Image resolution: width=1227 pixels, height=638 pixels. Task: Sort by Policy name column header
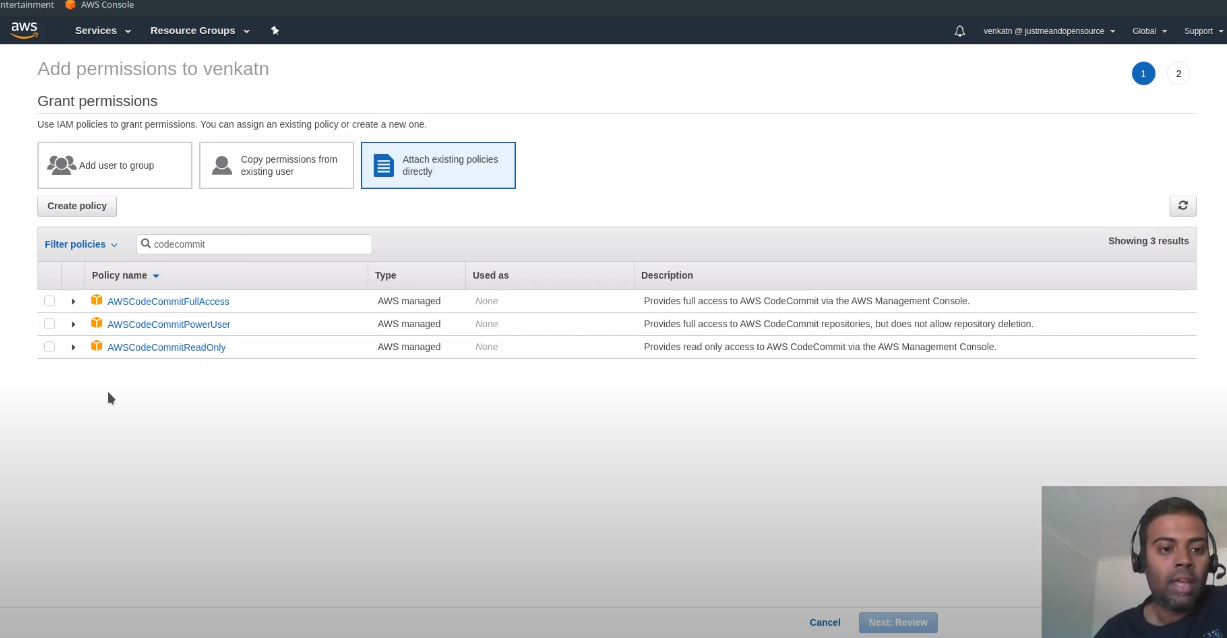click(125, 275)
